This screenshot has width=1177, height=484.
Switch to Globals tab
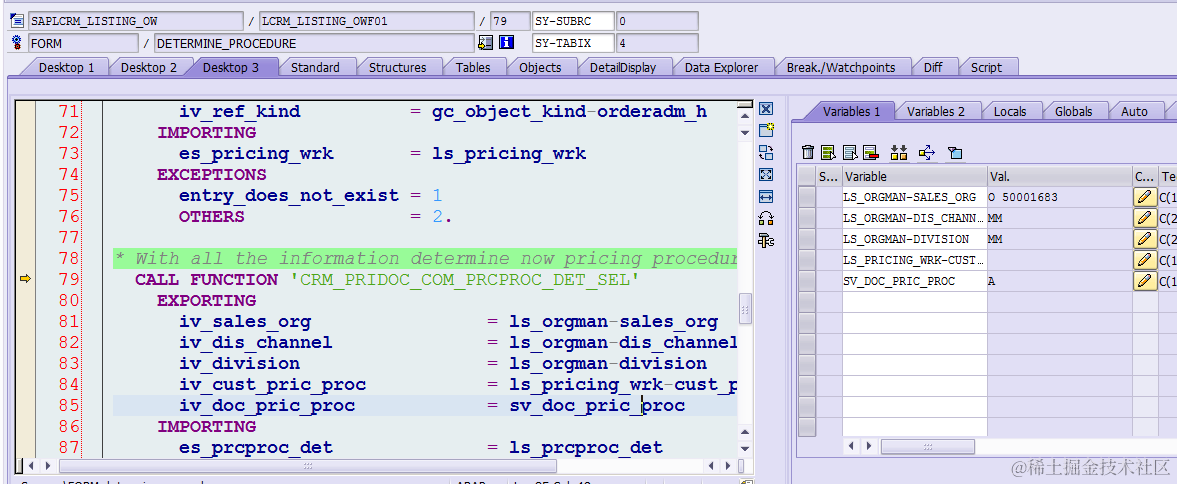point(1073,112)
